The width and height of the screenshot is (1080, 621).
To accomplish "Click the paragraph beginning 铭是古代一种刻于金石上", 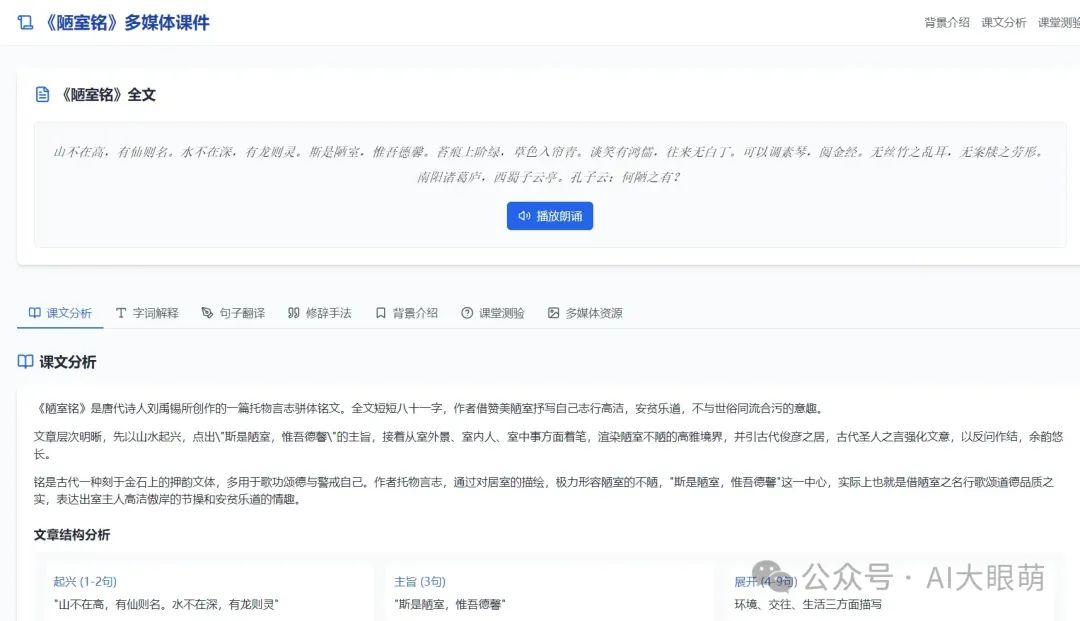I will (x=544, y=490).
